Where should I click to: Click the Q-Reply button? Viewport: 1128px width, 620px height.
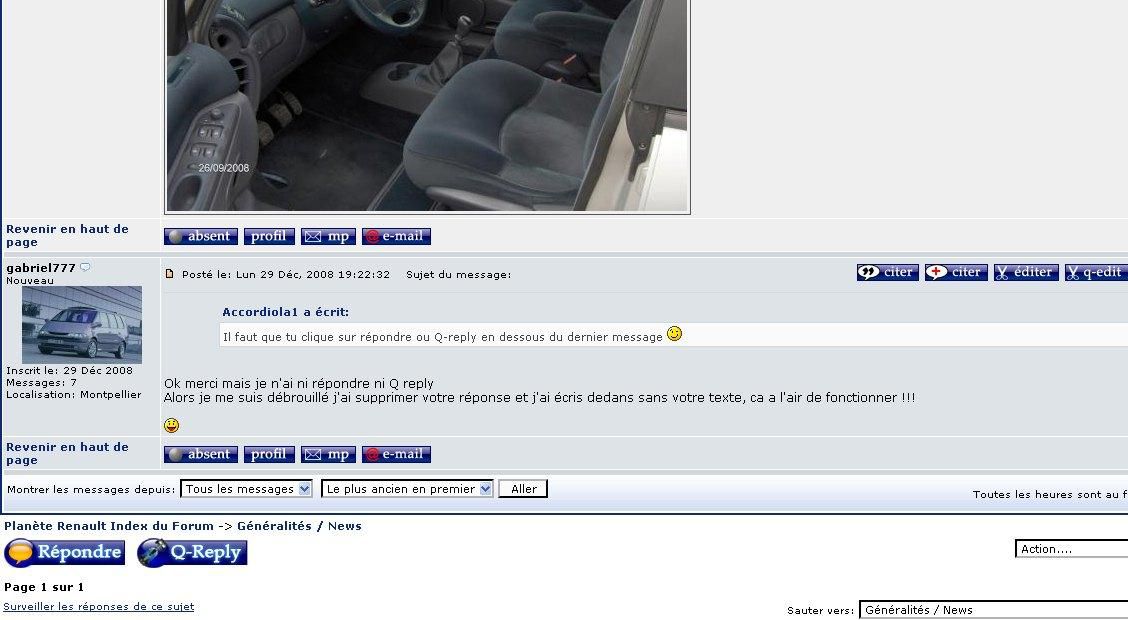192,552
